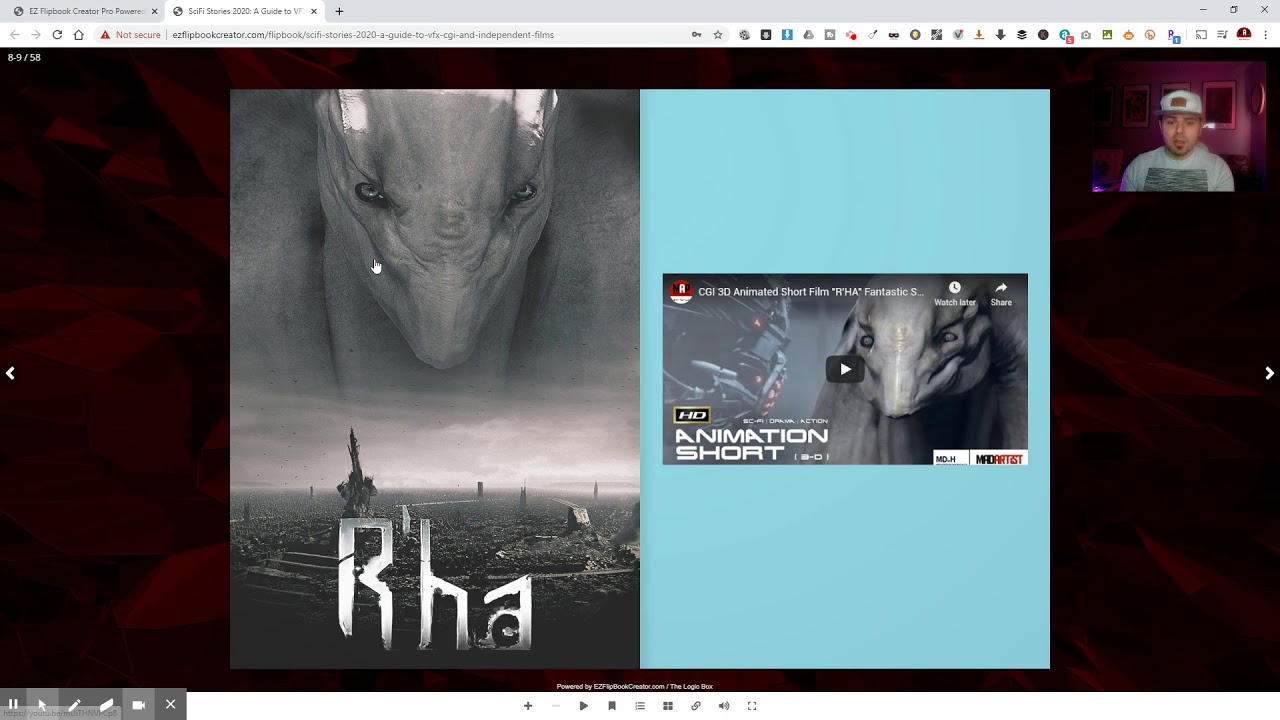Show the page thumbnails grid

pos(668,706)
